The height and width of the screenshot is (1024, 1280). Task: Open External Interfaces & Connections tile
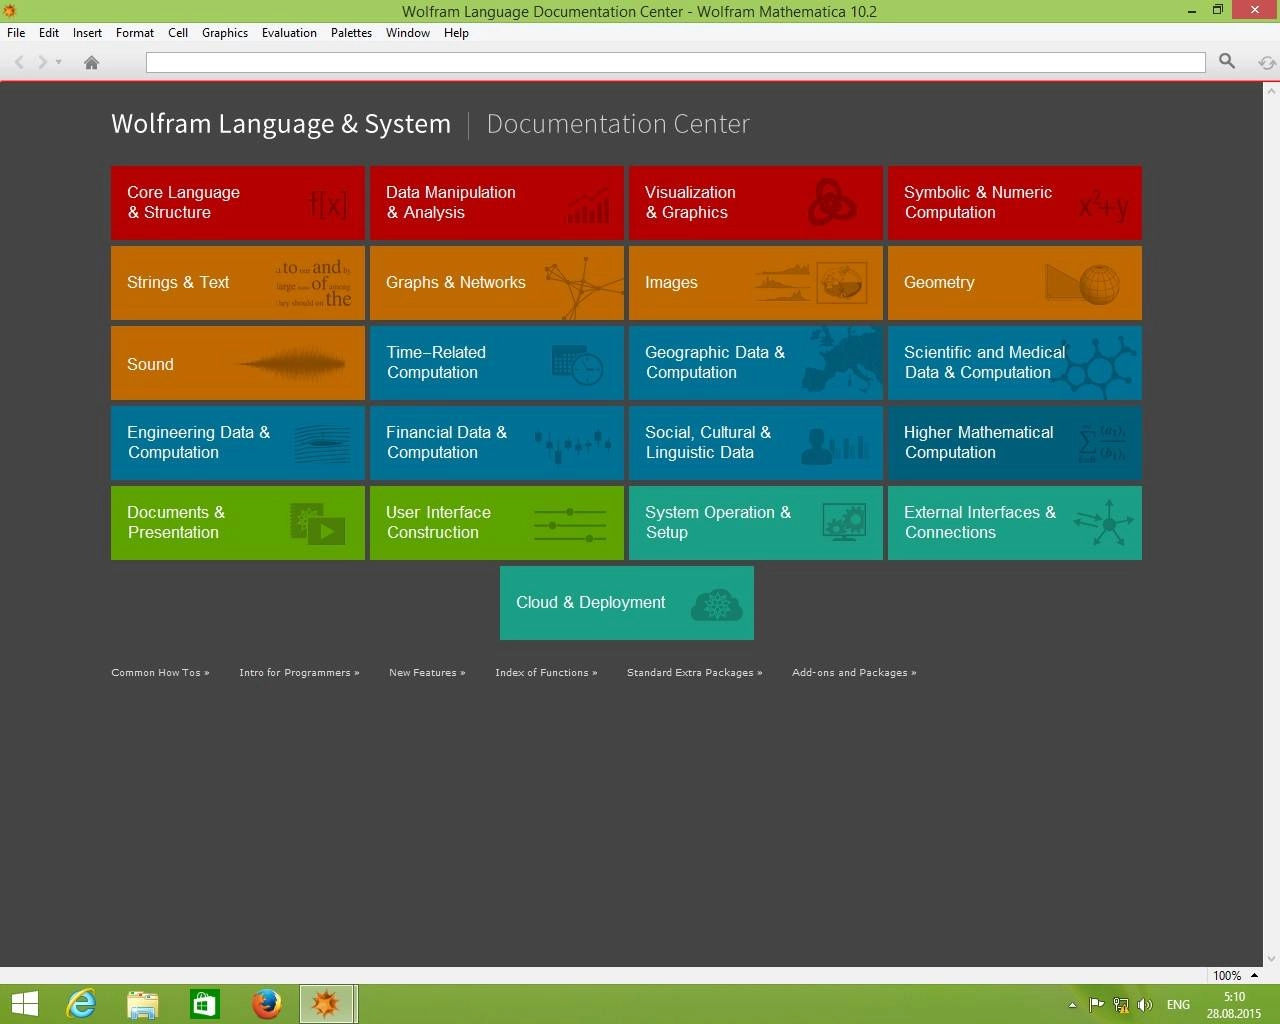(x=1015, y=523)
